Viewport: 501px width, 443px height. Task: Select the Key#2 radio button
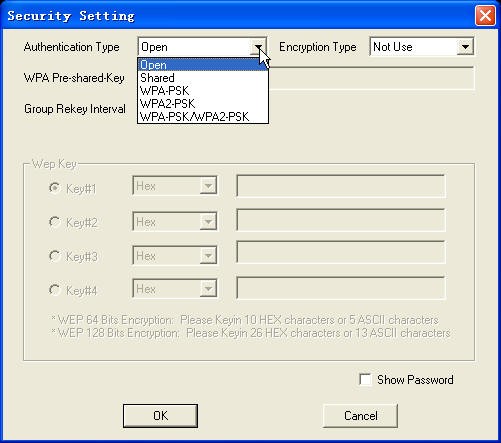pos(54,222)
